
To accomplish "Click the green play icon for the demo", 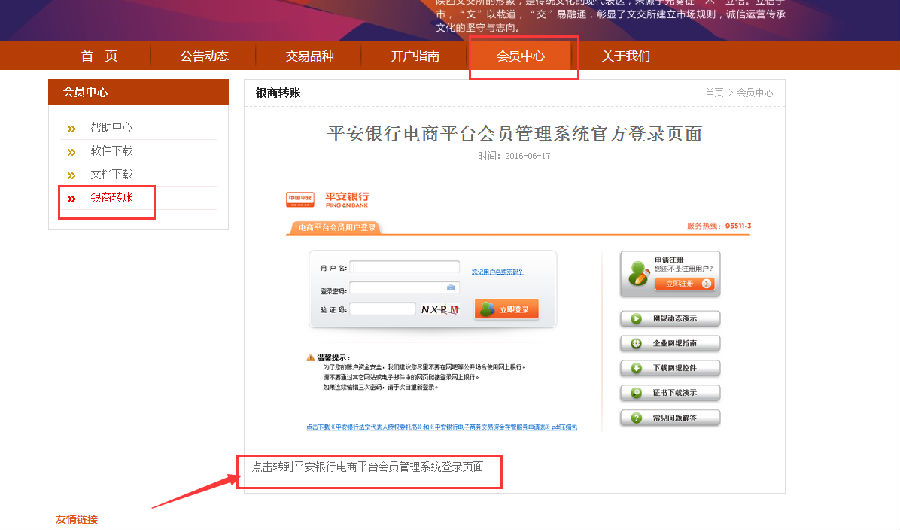I will coord(635,319).
